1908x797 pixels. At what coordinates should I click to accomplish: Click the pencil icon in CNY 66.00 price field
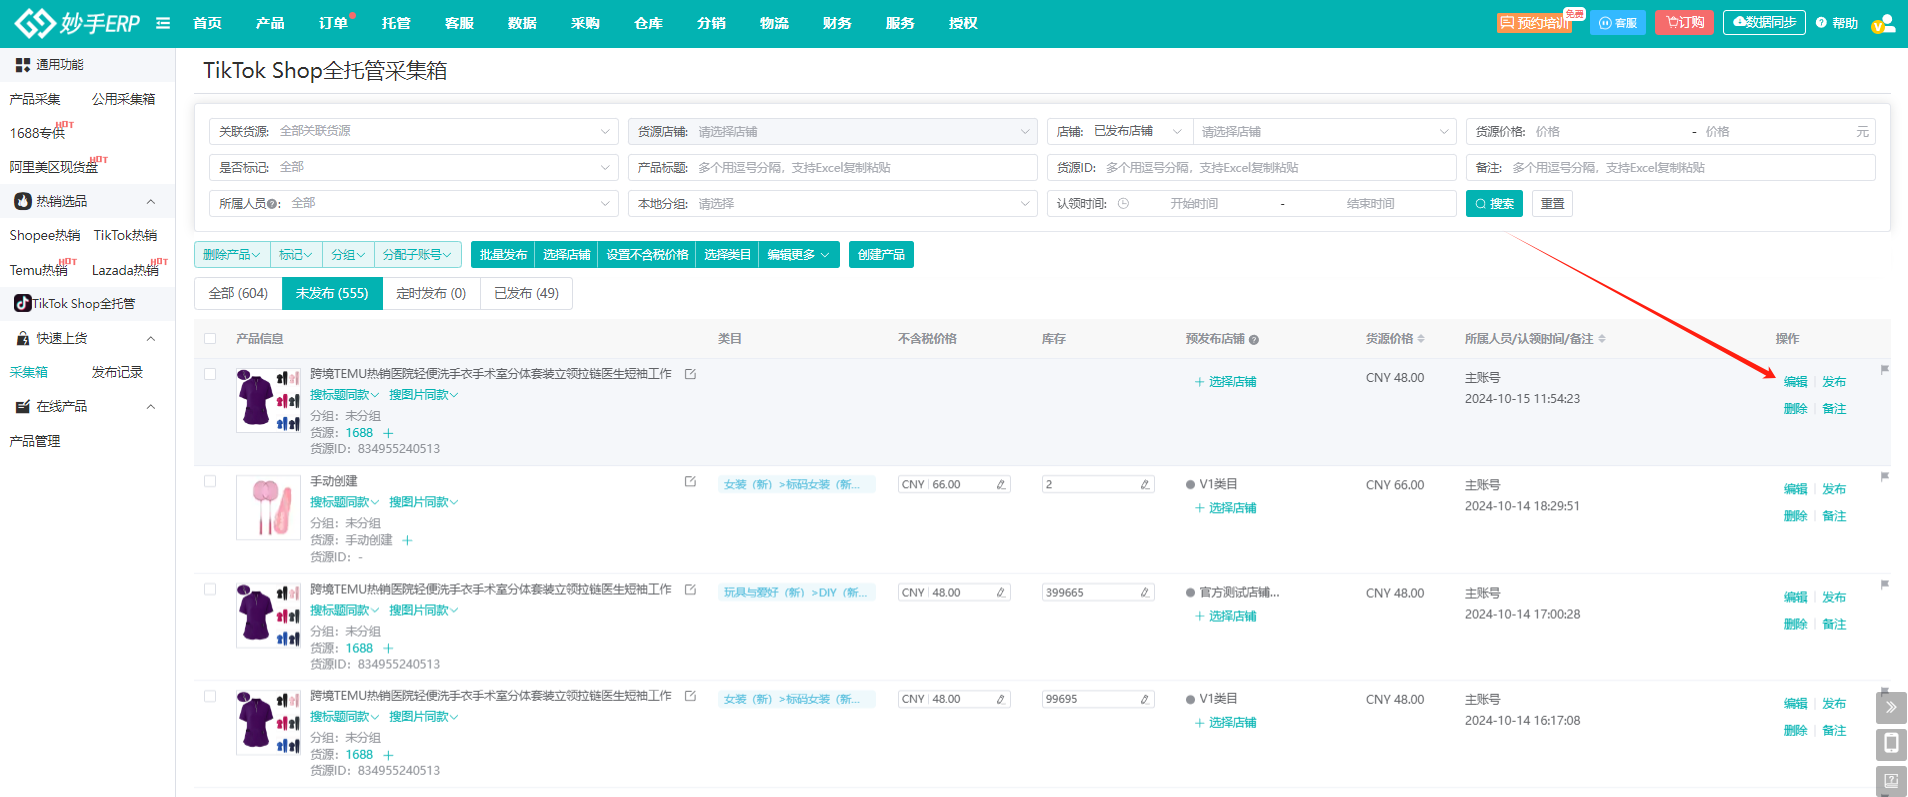(x=1000, y=485)
